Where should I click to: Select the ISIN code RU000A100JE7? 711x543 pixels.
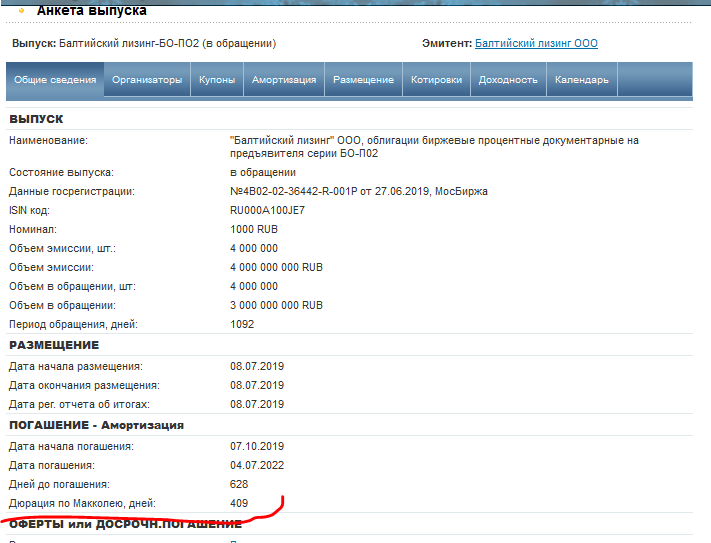[x=267, y=210]
